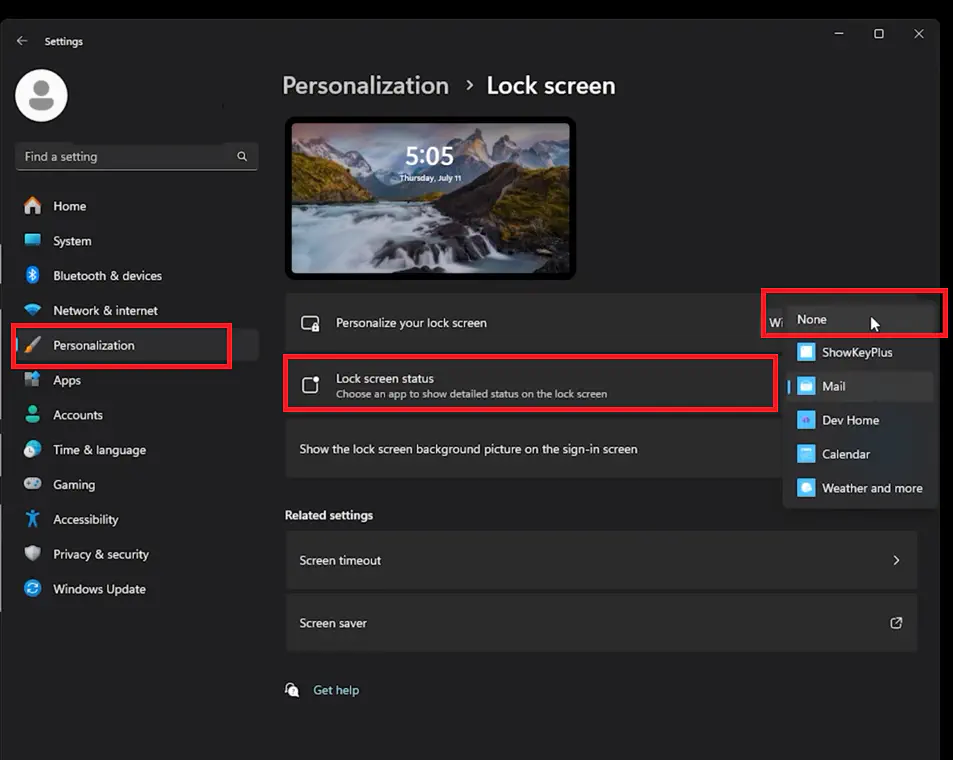Open Privacy & security shield icon
The image size is (953, 760).
click(x=33, y=554)
